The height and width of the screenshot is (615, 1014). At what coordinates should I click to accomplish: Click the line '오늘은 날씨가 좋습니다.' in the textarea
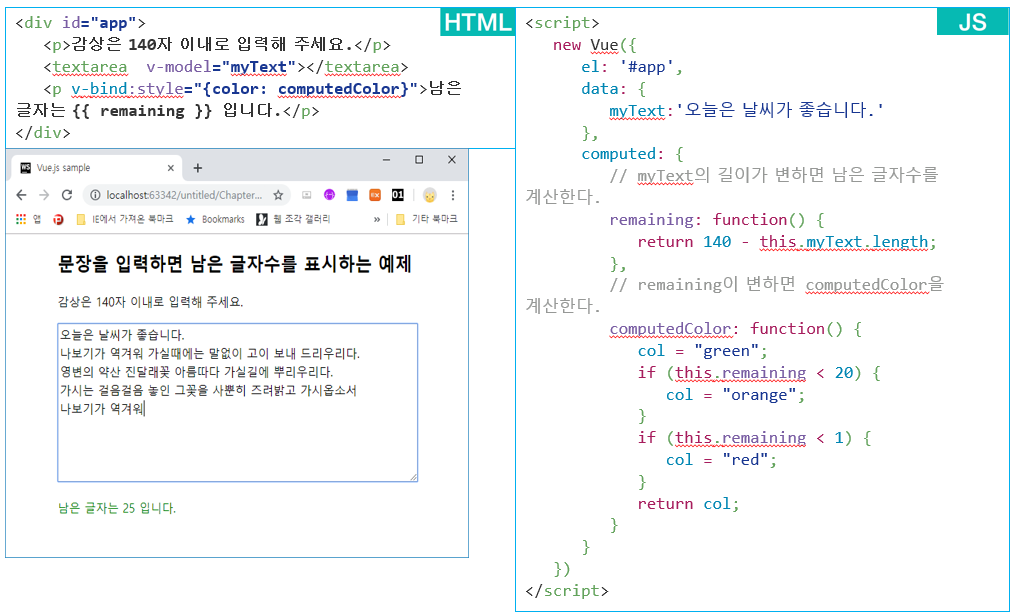(123, 335)
